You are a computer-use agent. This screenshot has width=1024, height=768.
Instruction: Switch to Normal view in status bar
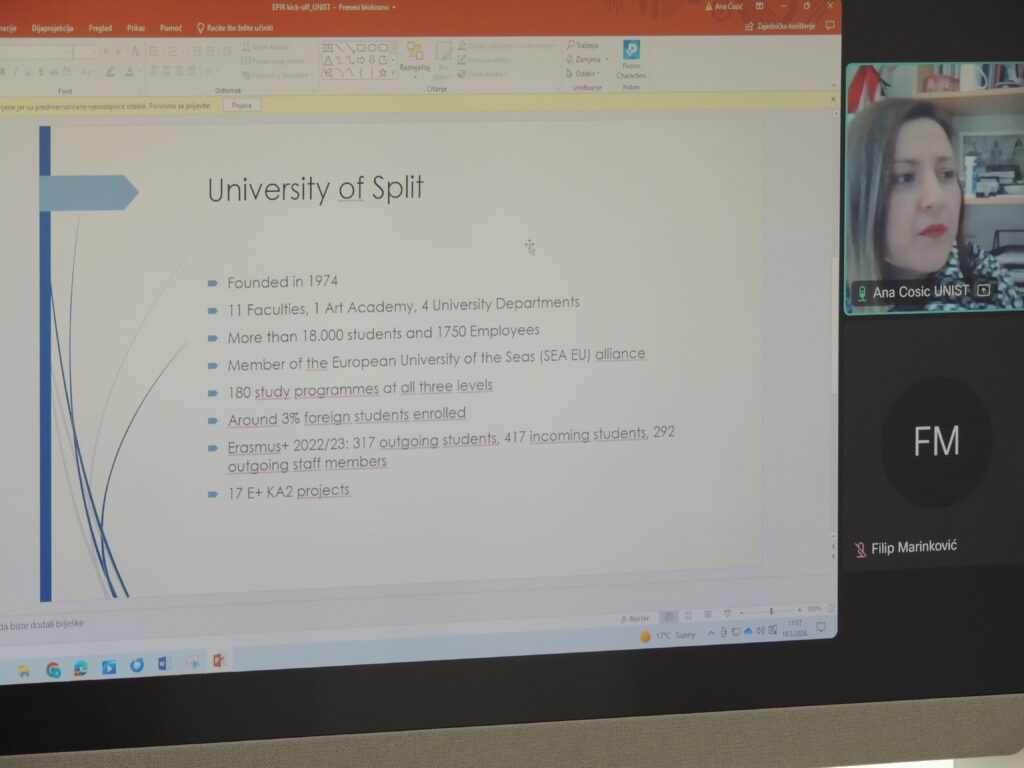pyautogui.click(x=669, y=616)
